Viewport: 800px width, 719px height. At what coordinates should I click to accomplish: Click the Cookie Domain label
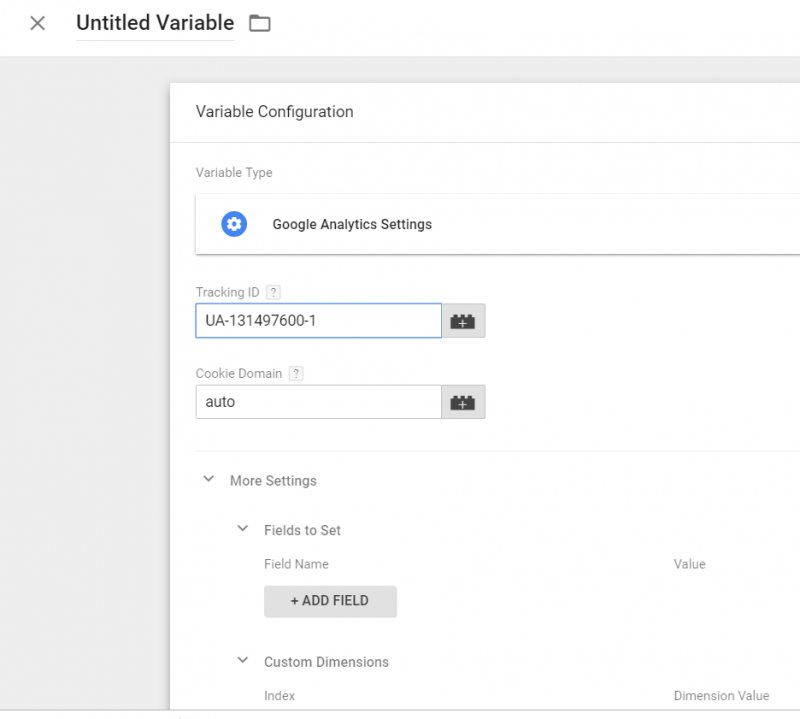pyautogui.click(x=239, y=374)
